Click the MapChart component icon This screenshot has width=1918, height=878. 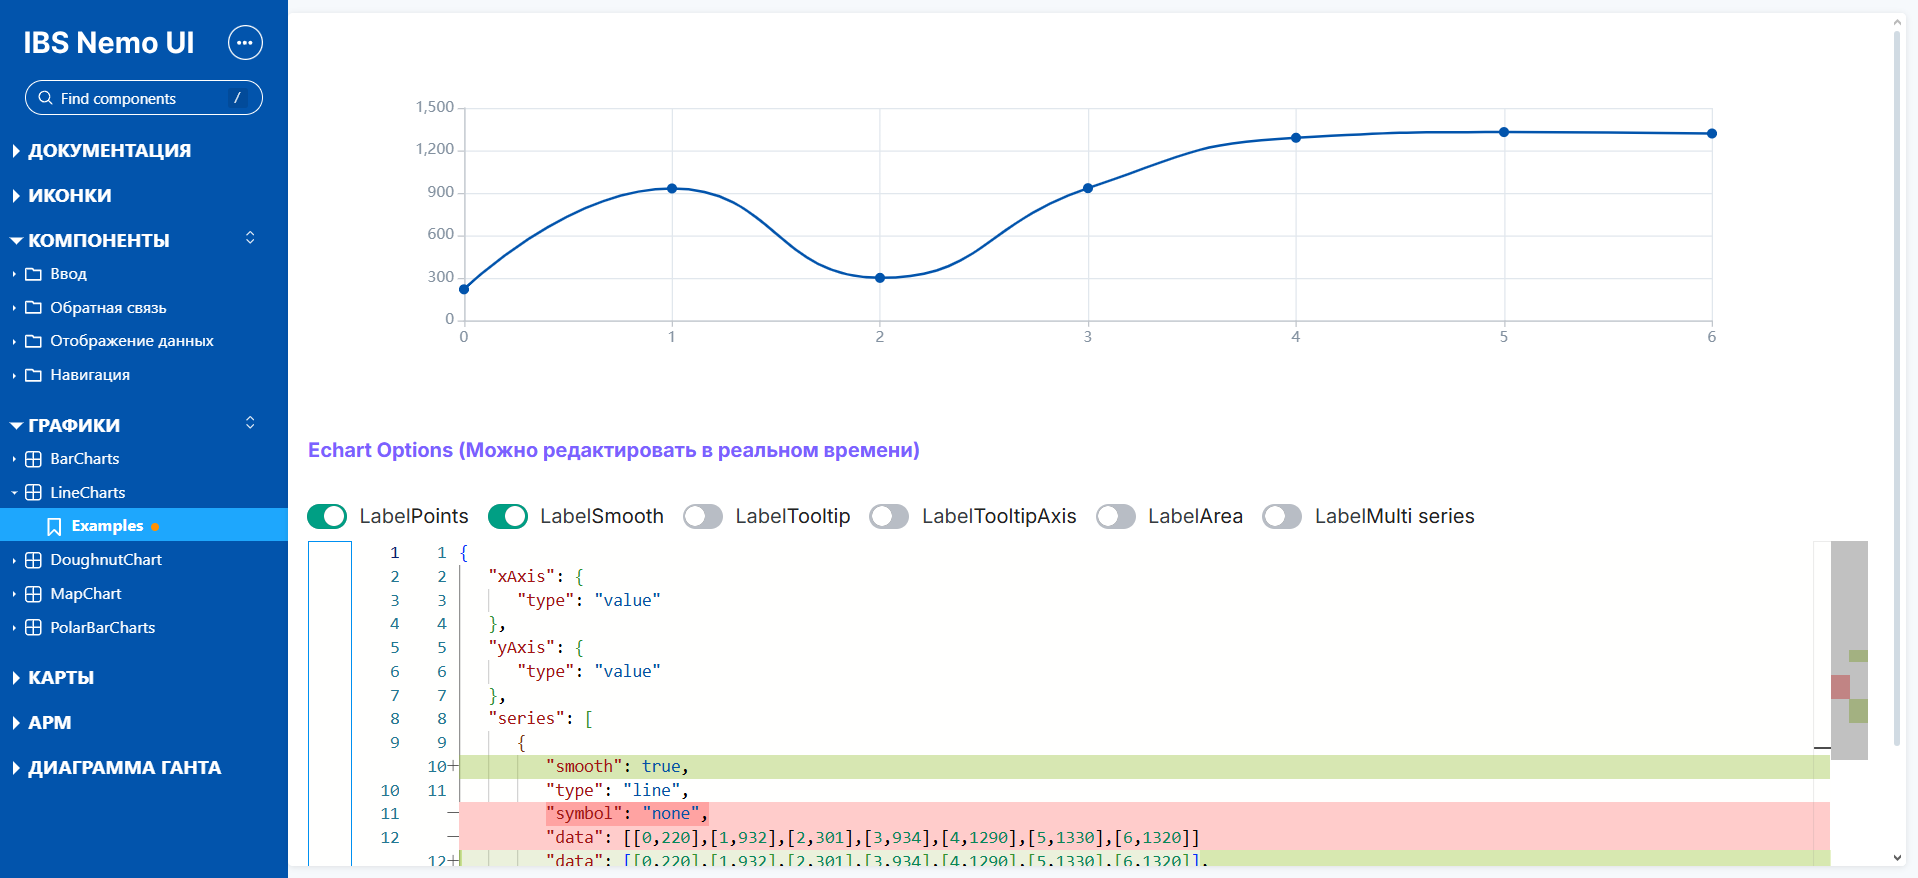coord(33,594)
